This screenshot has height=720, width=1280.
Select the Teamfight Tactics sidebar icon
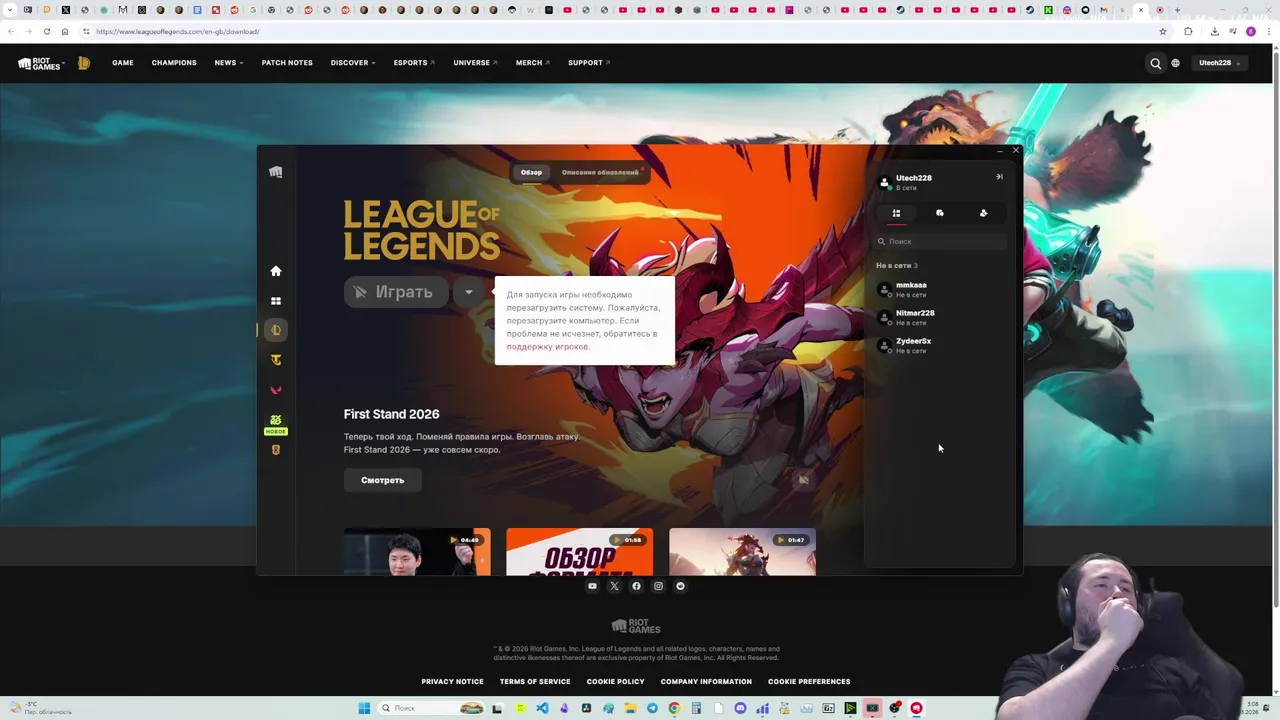point(276,360)
